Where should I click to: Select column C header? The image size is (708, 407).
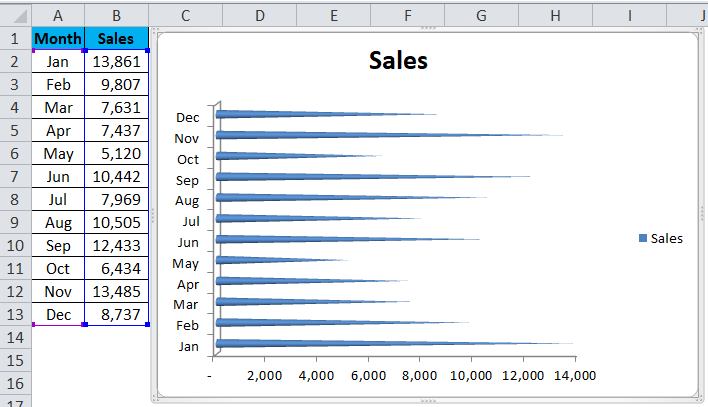click(185, 16)
